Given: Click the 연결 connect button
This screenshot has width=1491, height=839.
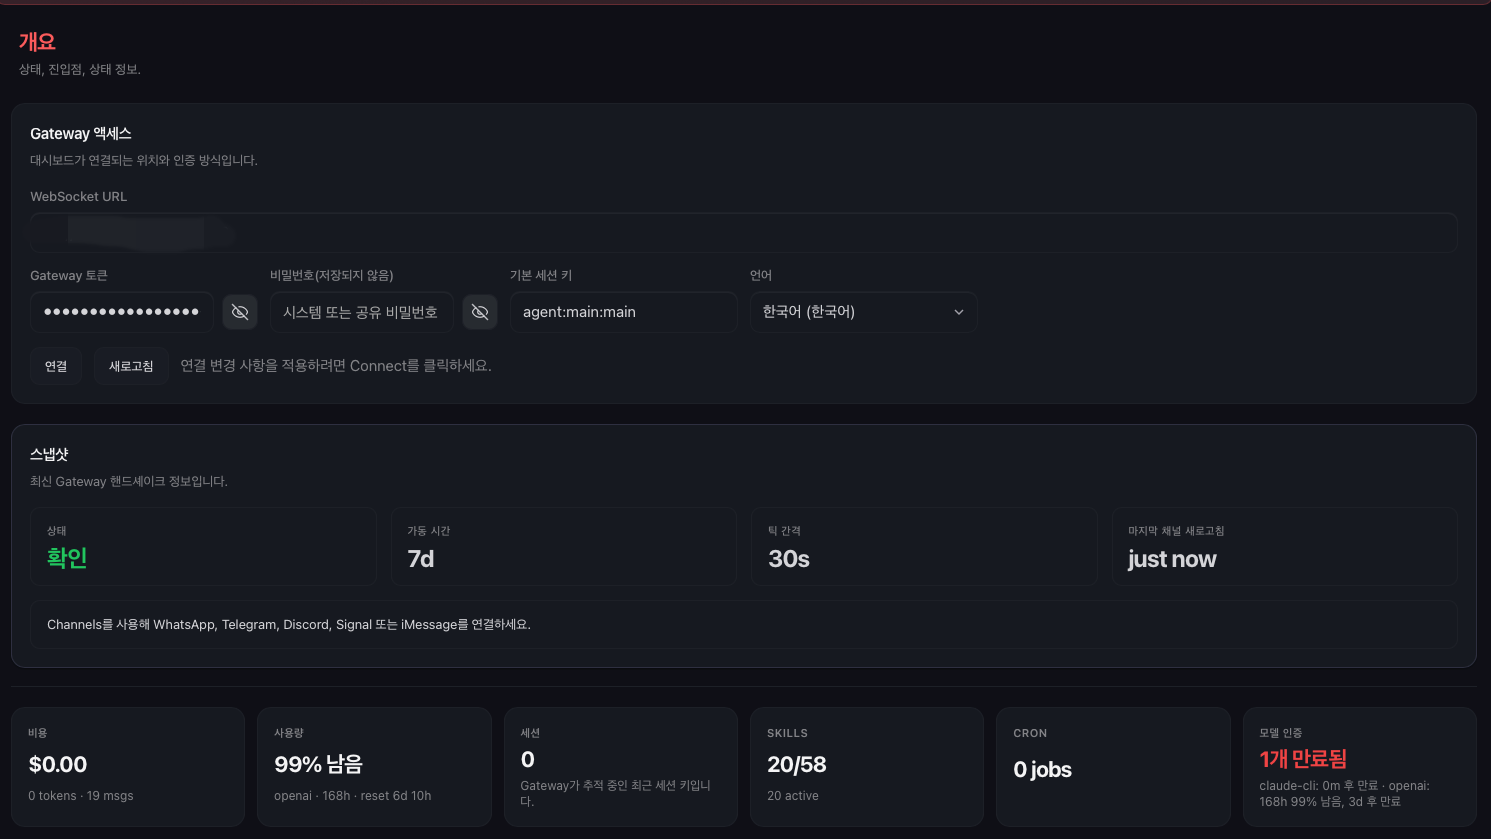Looking at the screenshot, I should click(56, 366).
